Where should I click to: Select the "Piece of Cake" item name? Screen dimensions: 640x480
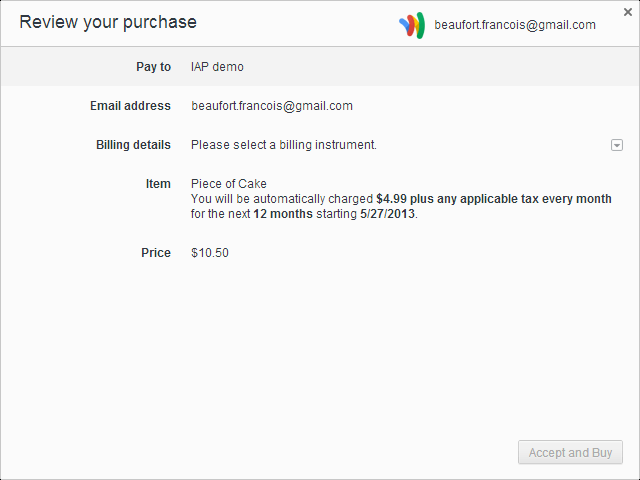pyautogui.click(x=228, y=184)
